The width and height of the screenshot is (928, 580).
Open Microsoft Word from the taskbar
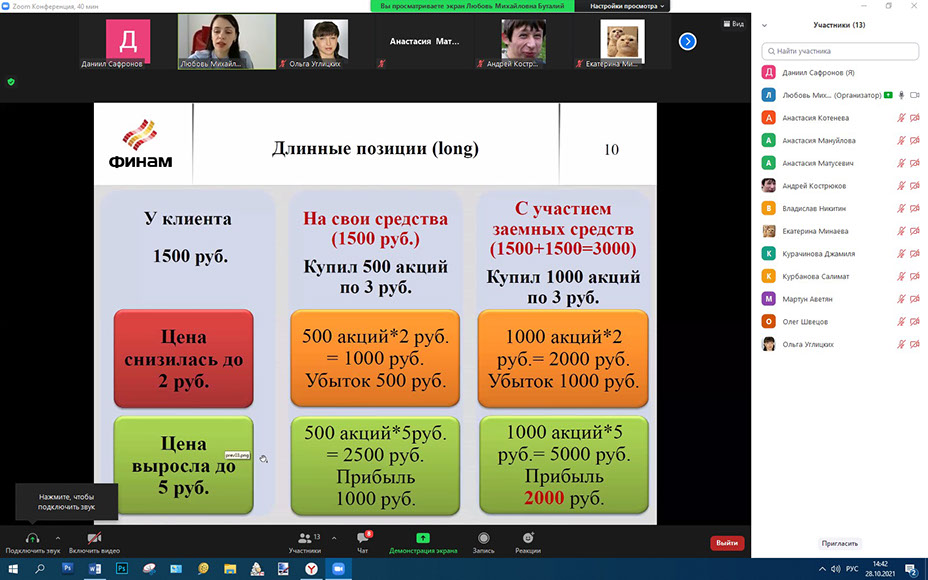pyautogui.click(x=95, y=568)
